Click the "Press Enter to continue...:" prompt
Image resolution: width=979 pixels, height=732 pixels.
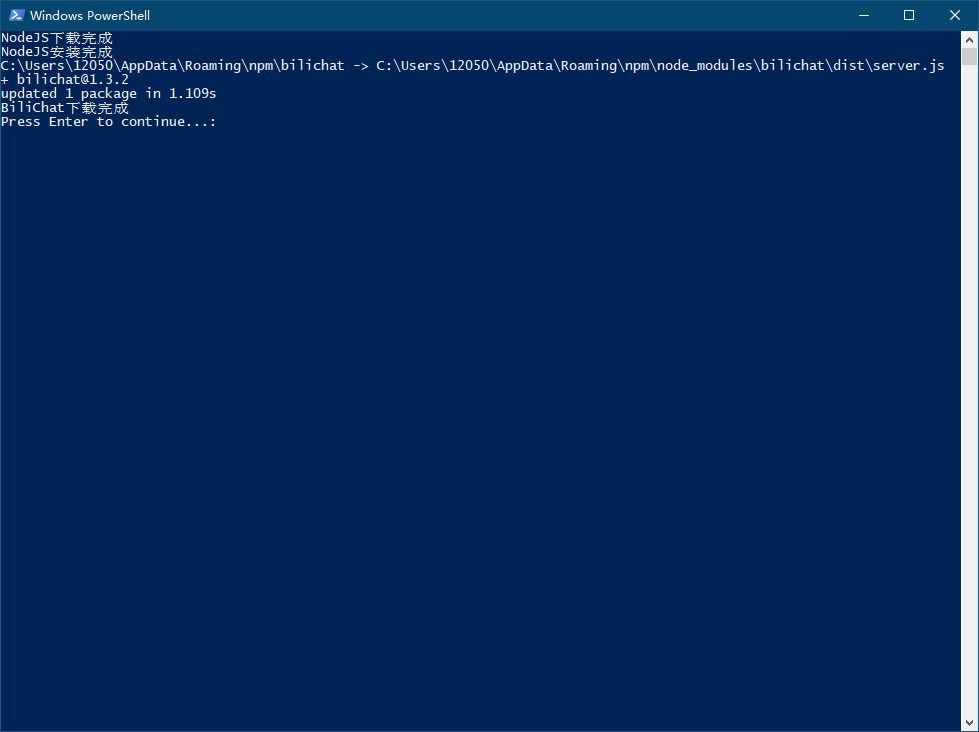tap(108, 122)
